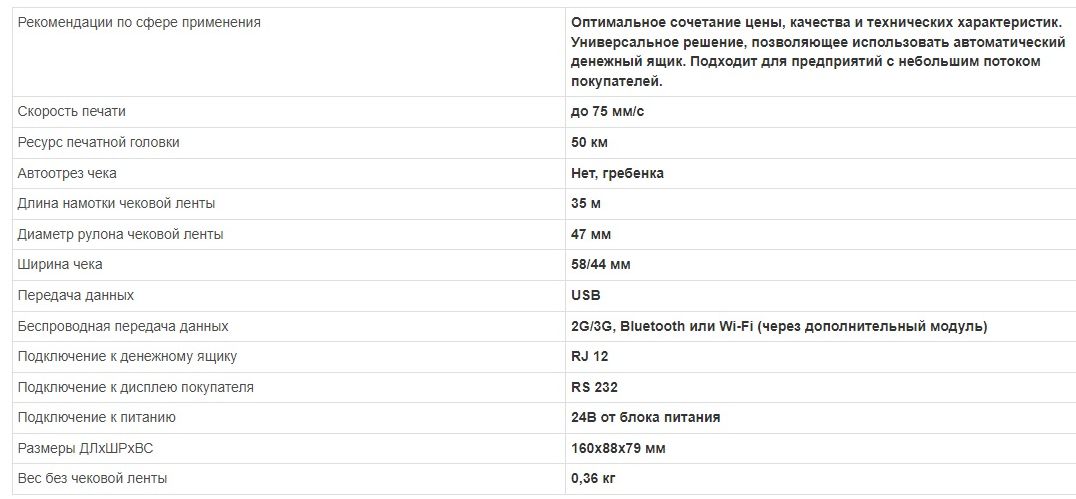Select the 'RS 232' value cell
Image resolution: width=1076 pixels, height=499 pixels.
[x=594, y=388]
